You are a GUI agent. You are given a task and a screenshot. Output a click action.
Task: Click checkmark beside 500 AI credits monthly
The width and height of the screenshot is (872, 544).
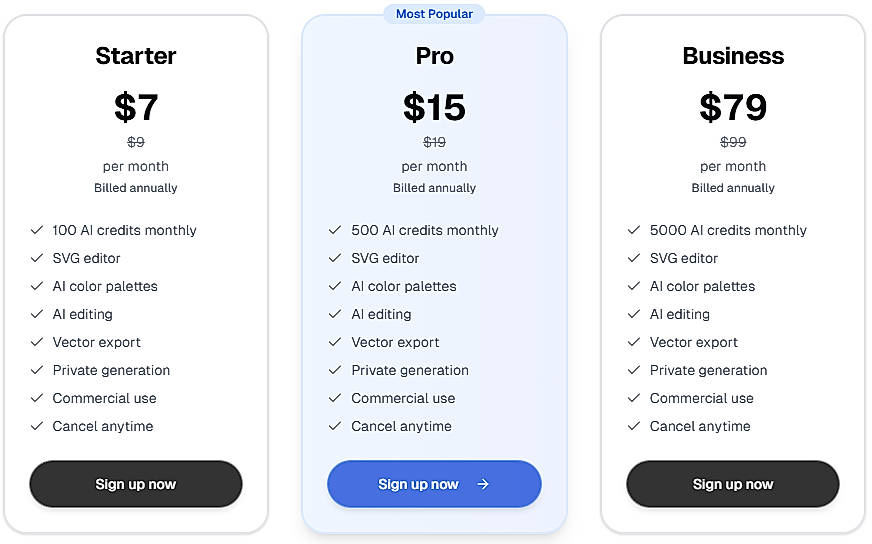coord(335,230)
